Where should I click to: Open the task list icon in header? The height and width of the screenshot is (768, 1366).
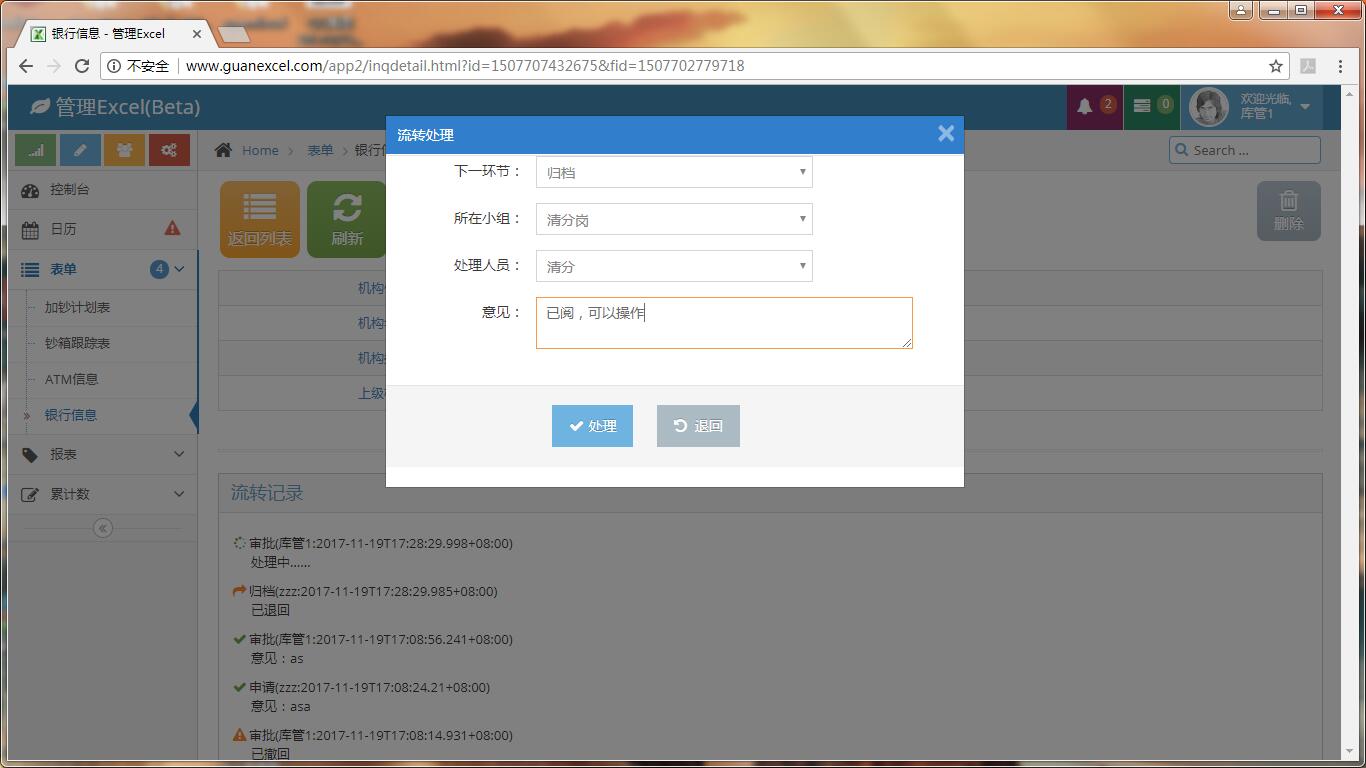tap(1142, 106)
